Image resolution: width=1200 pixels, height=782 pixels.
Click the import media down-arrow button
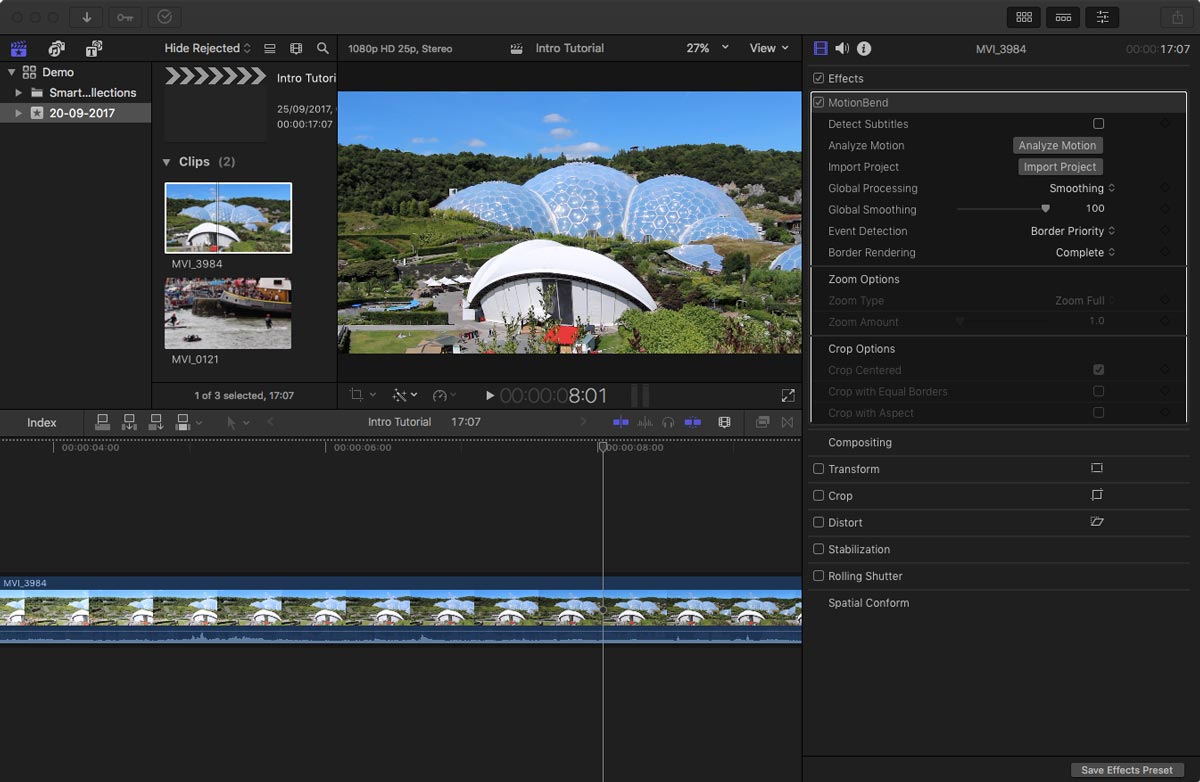pos(87,17)
